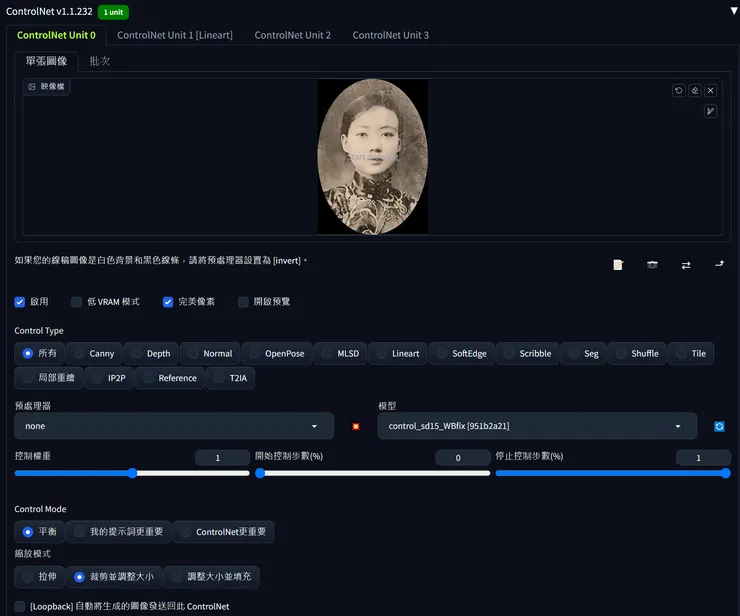Select ControlNet更重要 control mode
This screenshot has height=616, width=740.
[223, 532]
